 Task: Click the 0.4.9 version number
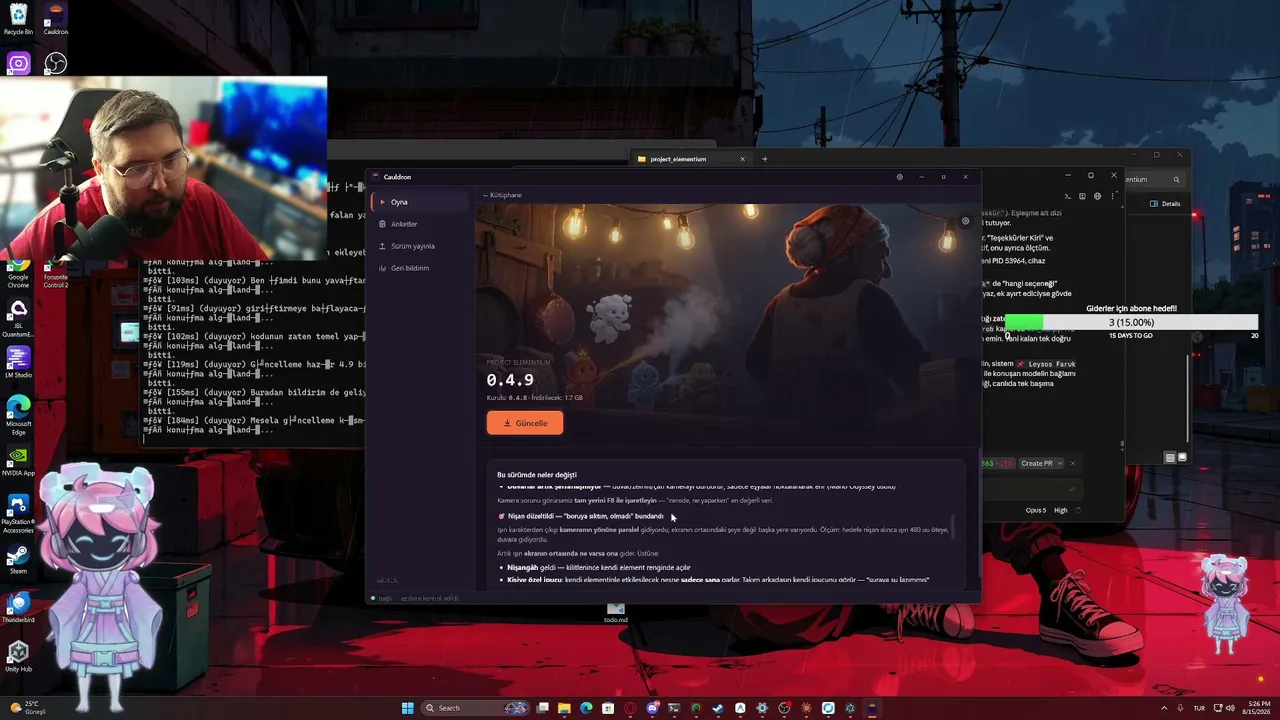click(510, 380)
